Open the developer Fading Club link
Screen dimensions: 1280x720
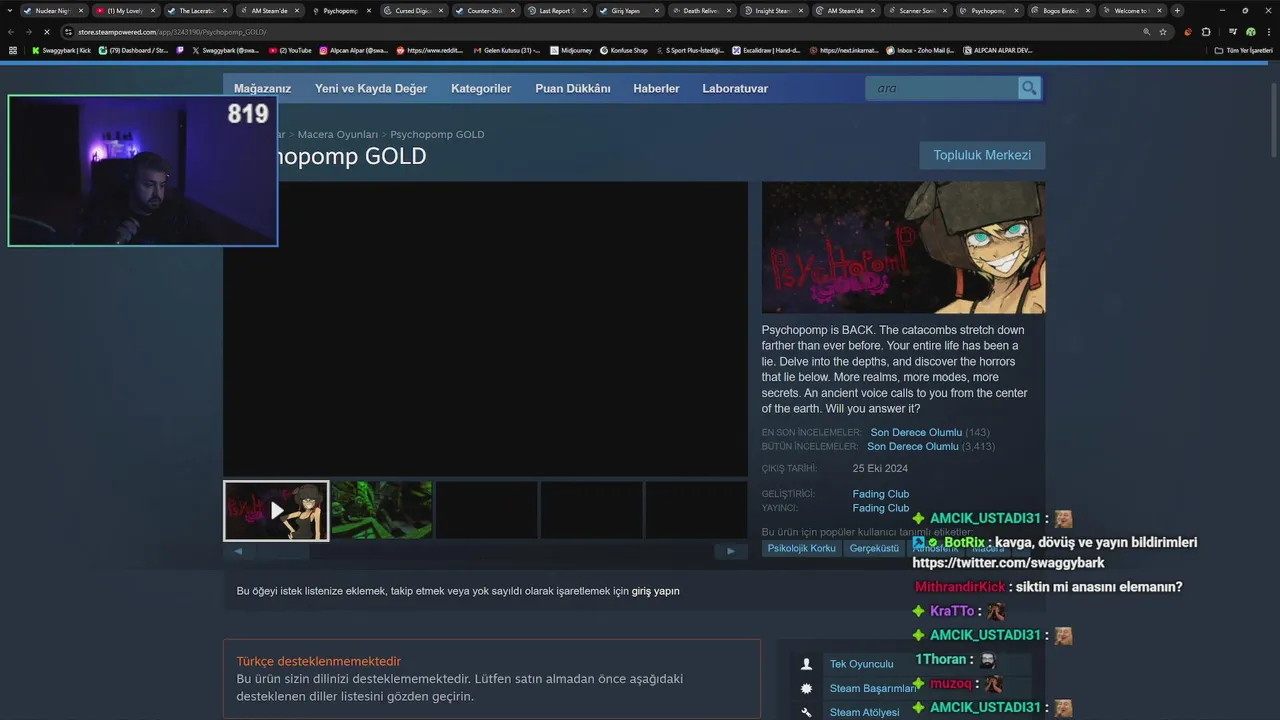pos(881,494)
